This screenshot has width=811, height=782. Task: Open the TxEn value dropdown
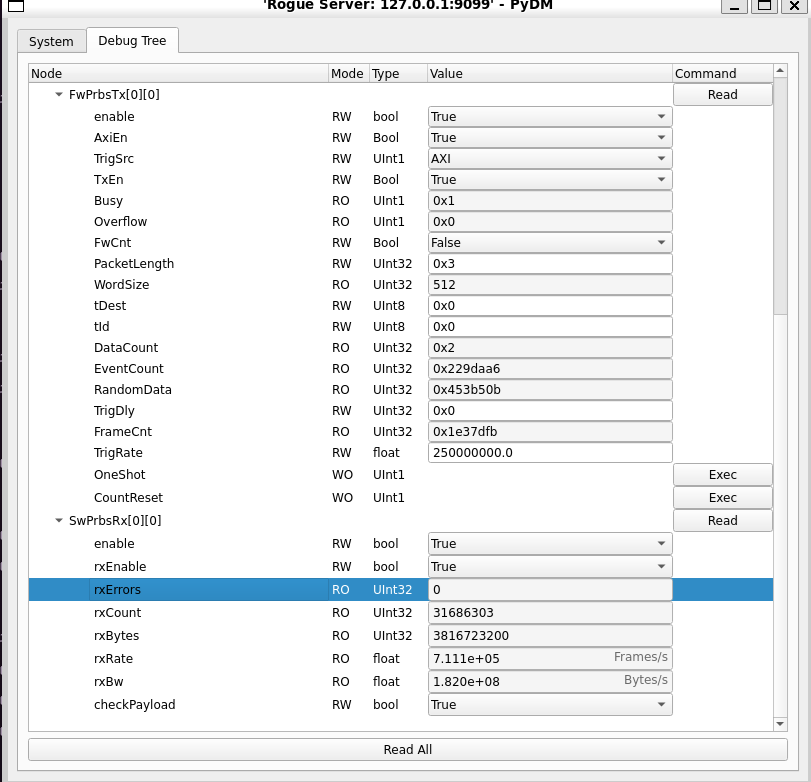coord(549,180)
